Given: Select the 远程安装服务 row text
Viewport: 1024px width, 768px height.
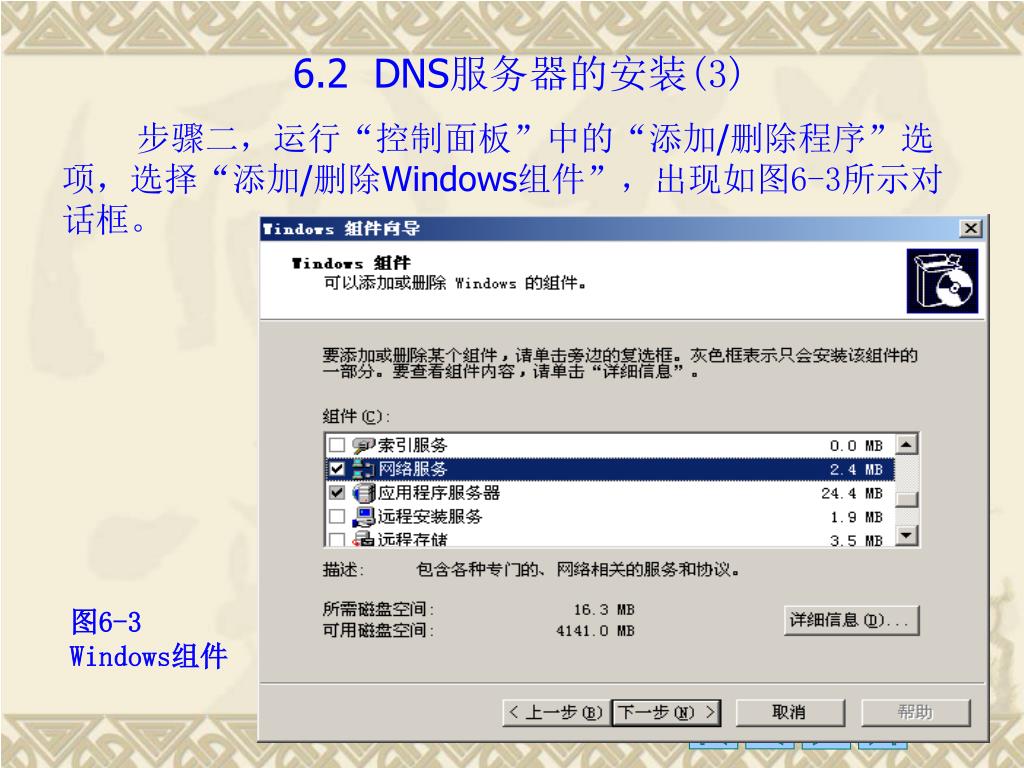Looking at the screenshot, I should click(430, 517).
